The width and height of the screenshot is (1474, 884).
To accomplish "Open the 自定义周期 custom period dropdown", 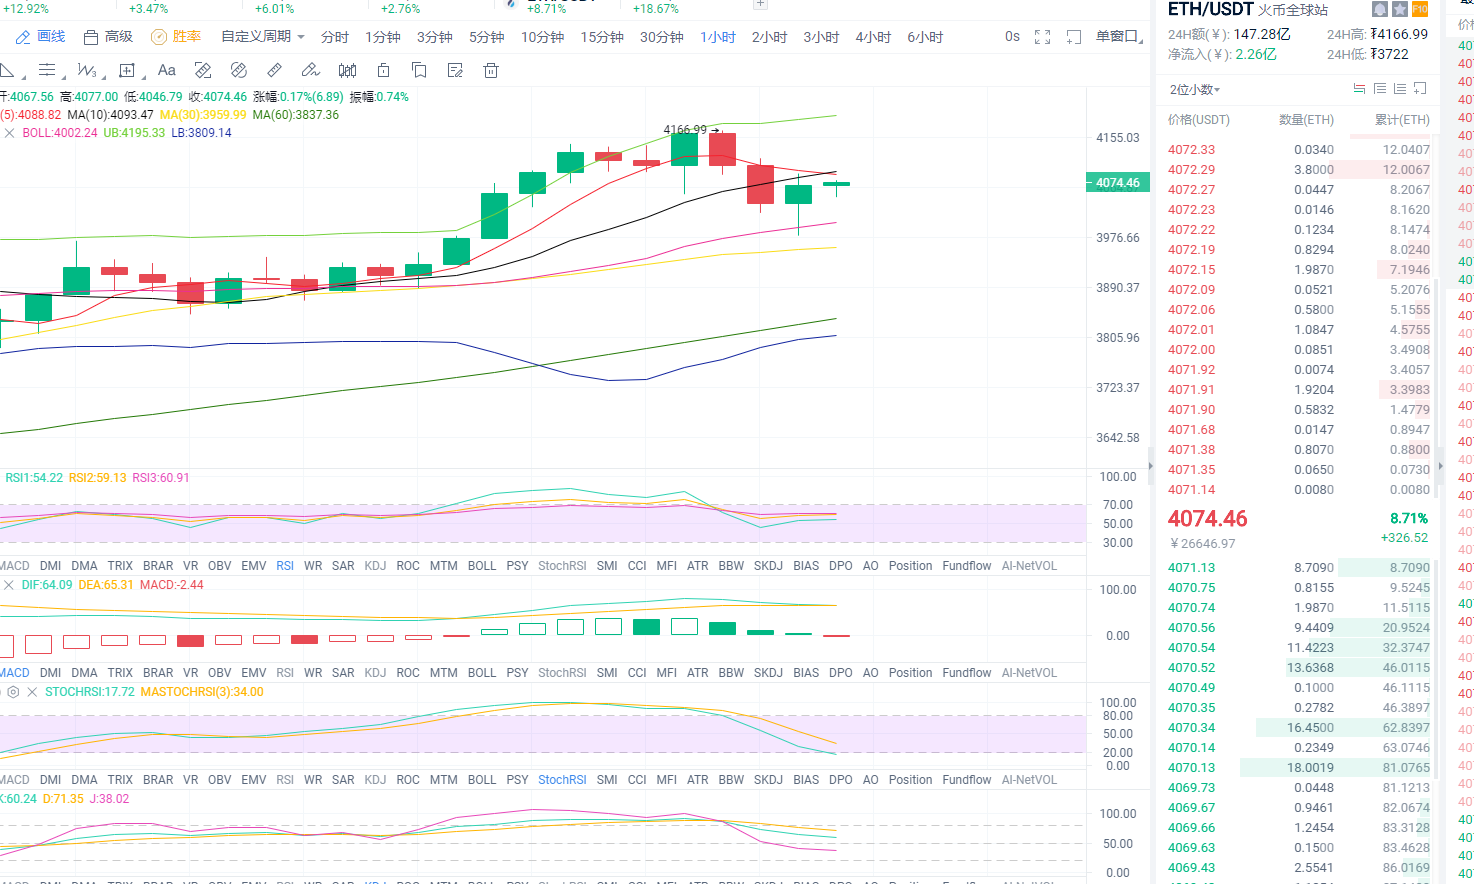I will pyautogui.click(x=262, y=37).
